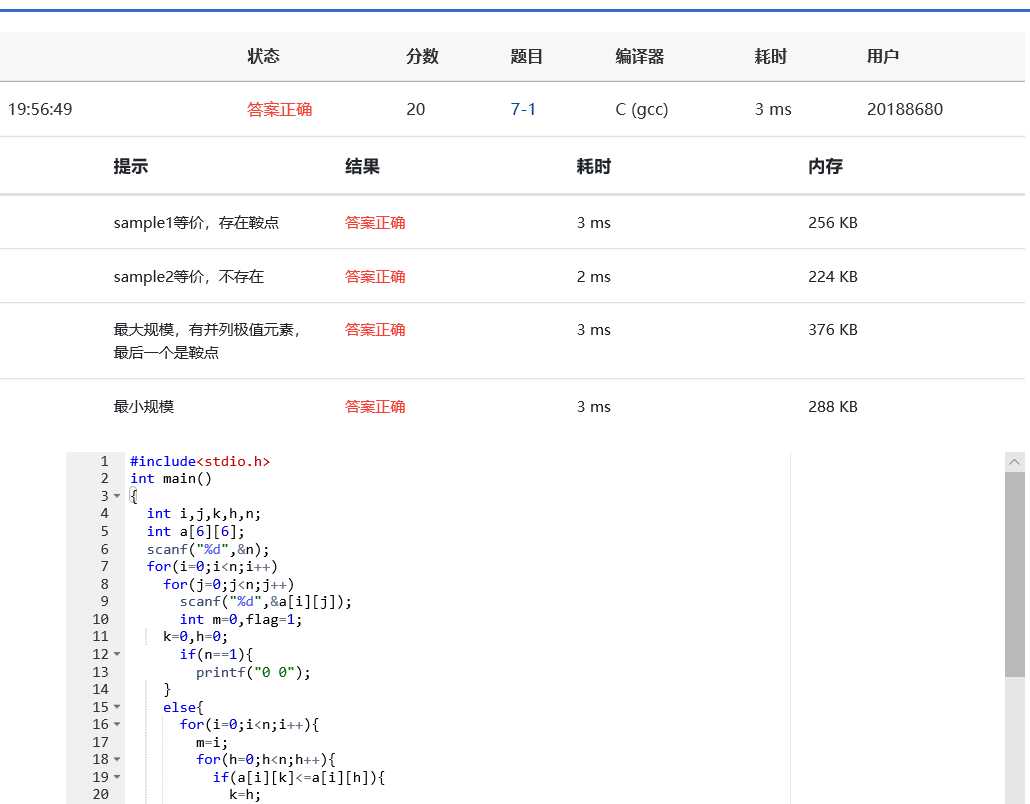This screenshot has width=1030, height=804.
Task: Click the 答案正确 result for sample1
Action: [375, 223]
